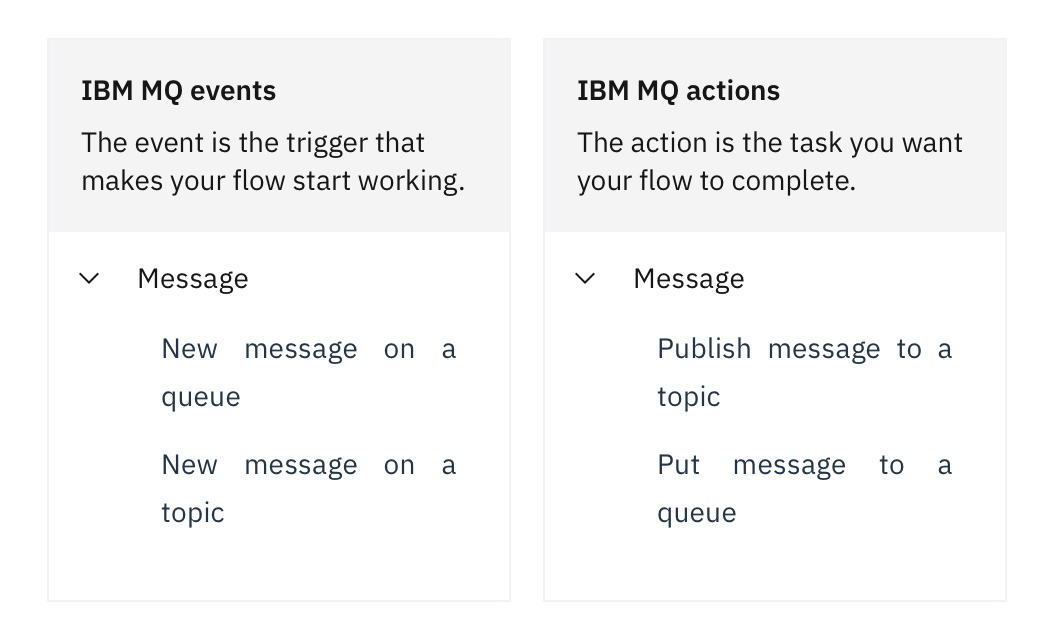Click the IBM MQ events heading
Image resolution: width=1056 pixels, height=638 pixels.
pyautogui.click(x=178, y=91)
